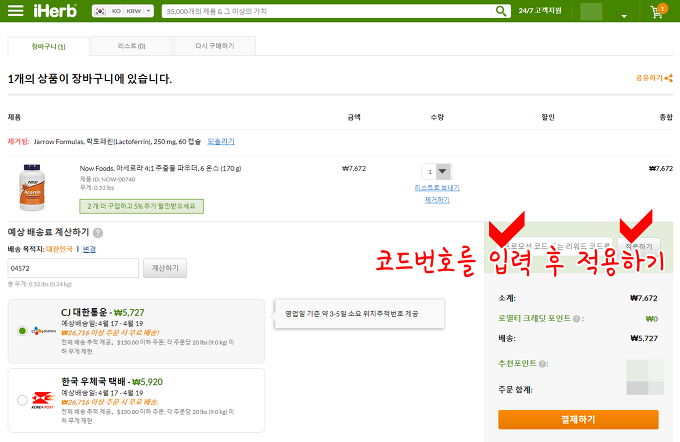Click Jarrow Formulas removed item text
This screenshot has width=680, height=442.
[x=117, y=141]
